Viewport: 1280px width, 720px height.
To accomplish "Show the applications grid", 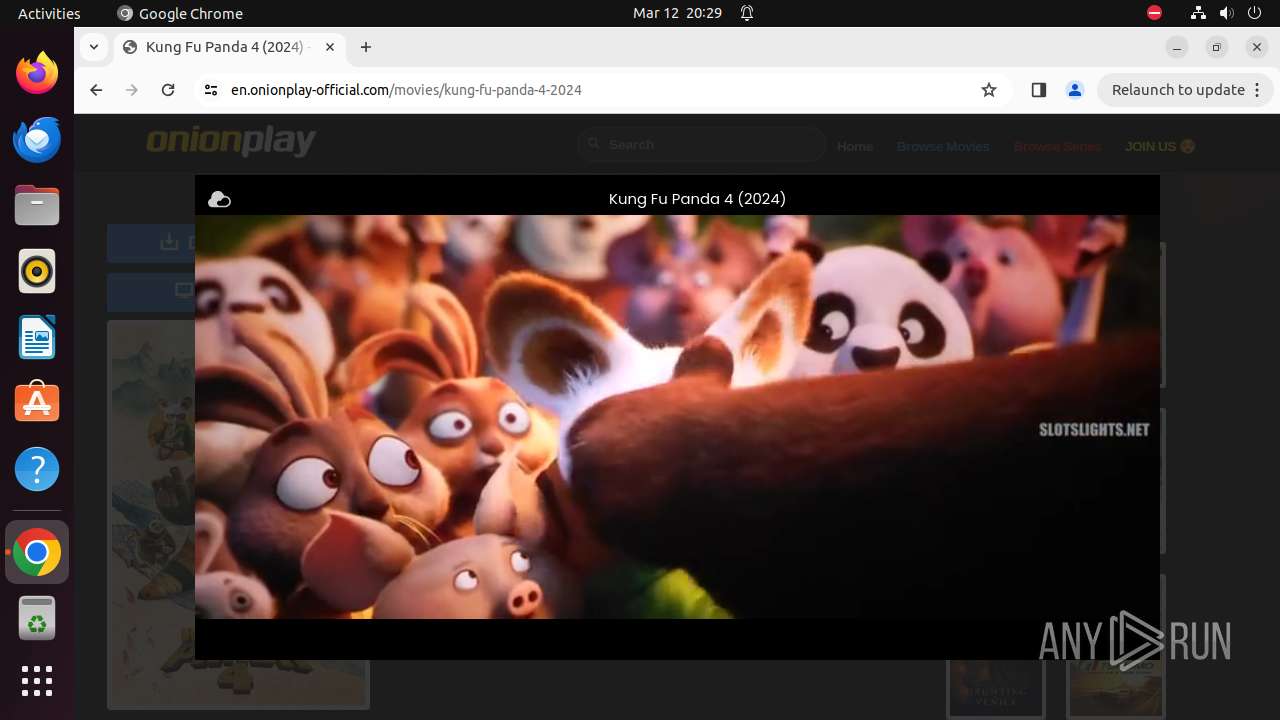I will pyautogui.click(x=37, y=681).
